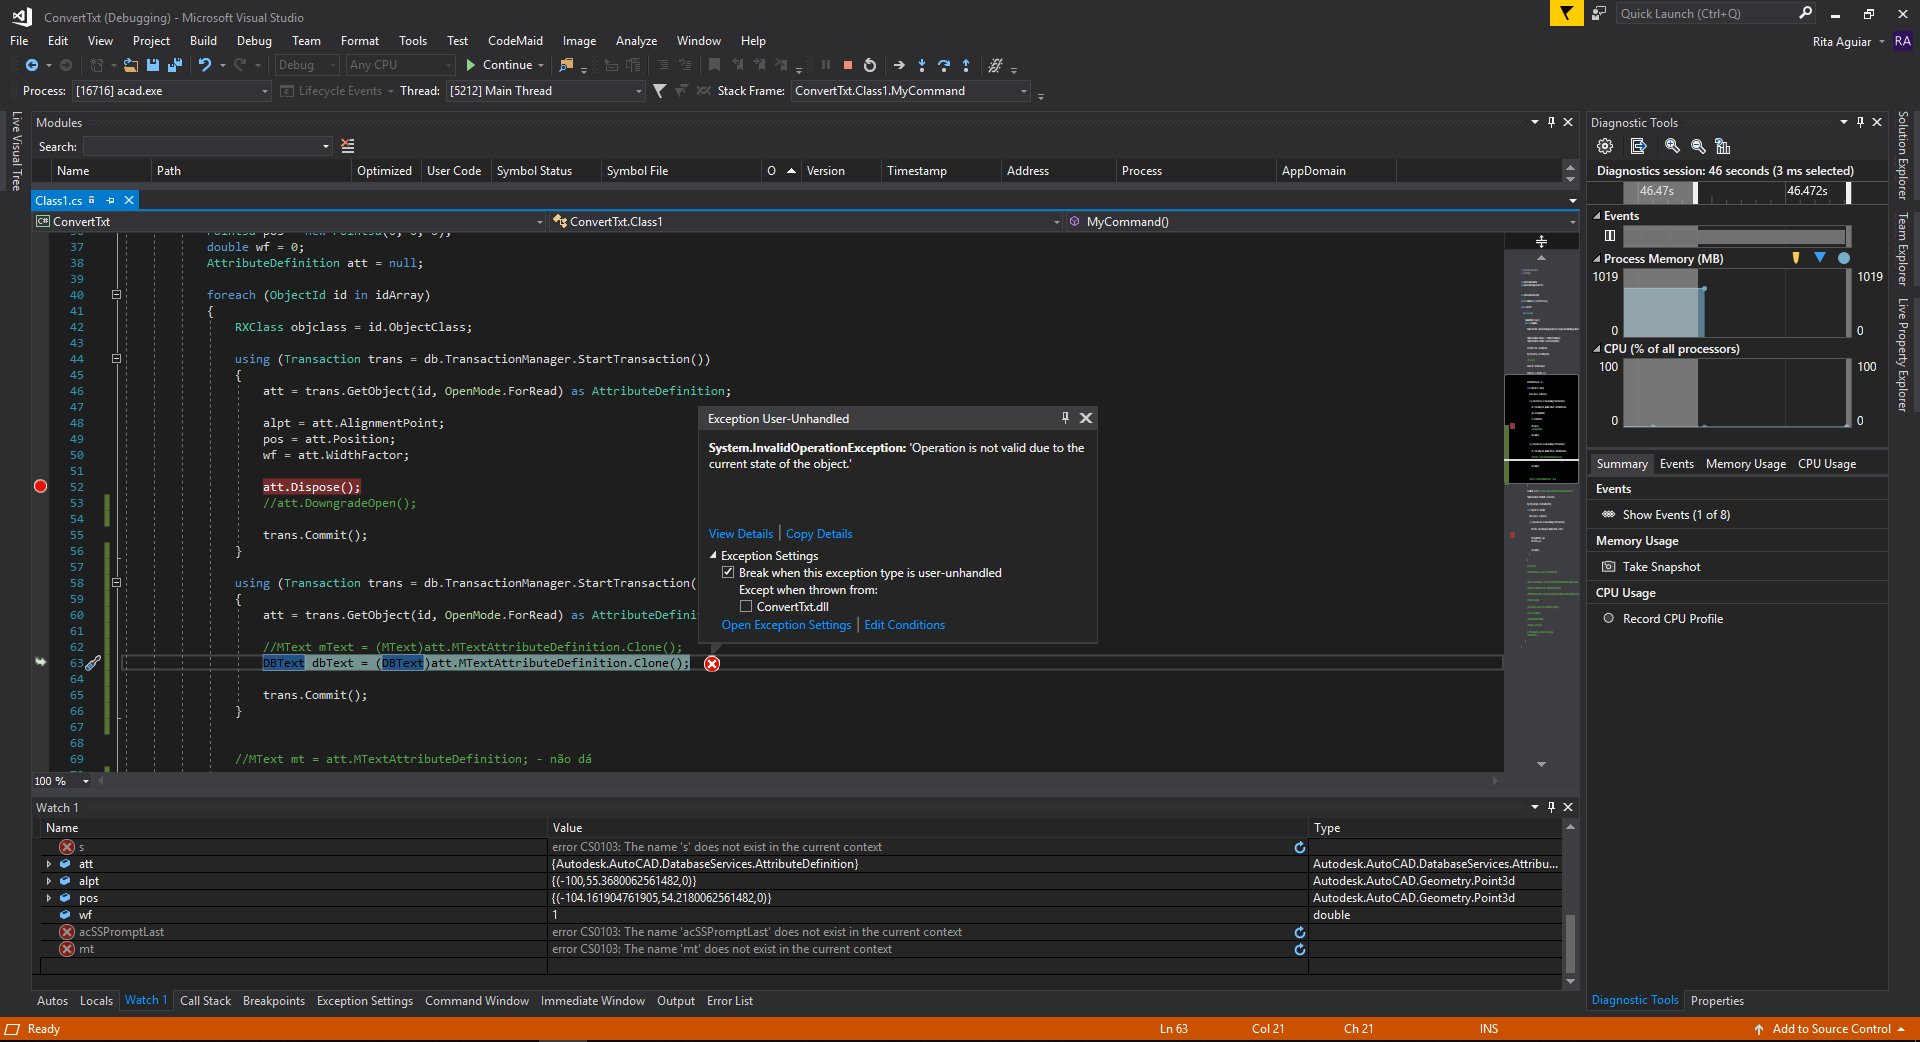Viewport: 1920px width, 1042px height.
Task: Uncheck Break when exception is user-unhandled
Action: (728, 573)
